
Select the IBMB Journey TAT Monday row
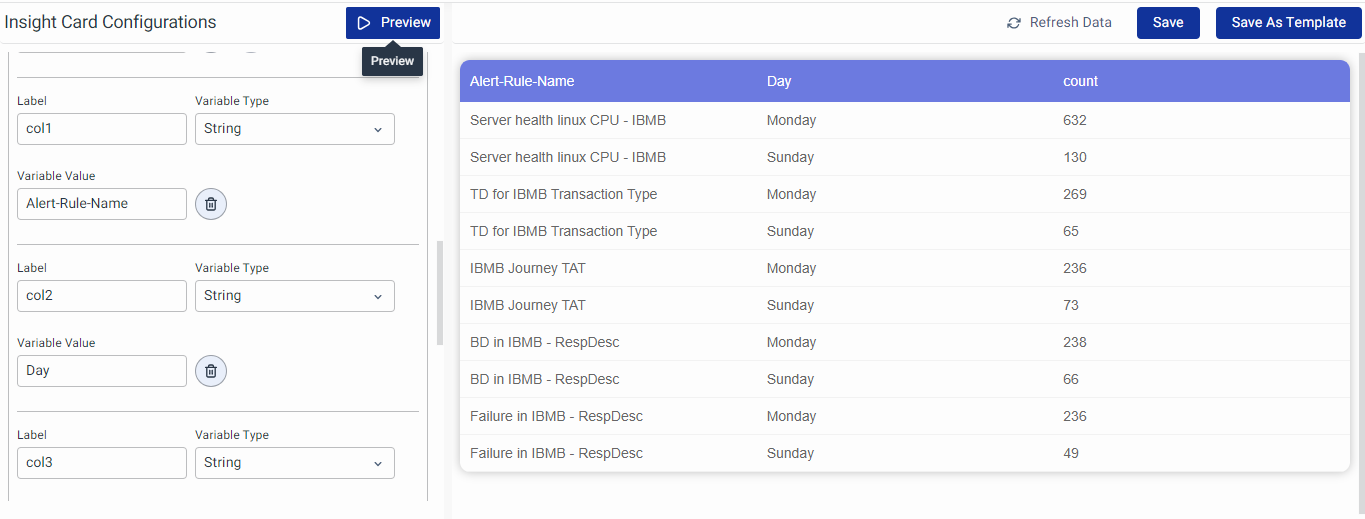[904, 268]
